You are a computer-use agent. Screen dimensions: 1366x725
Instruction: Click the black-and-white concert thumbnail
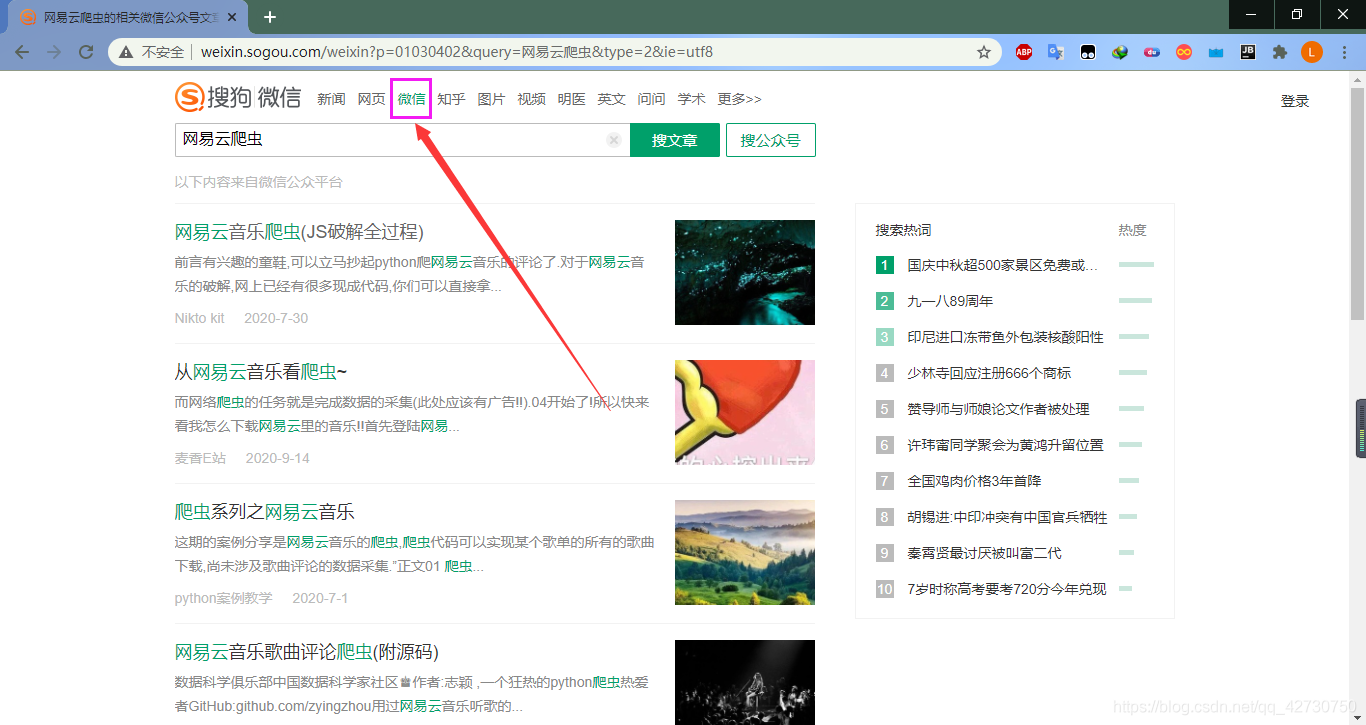745,682
